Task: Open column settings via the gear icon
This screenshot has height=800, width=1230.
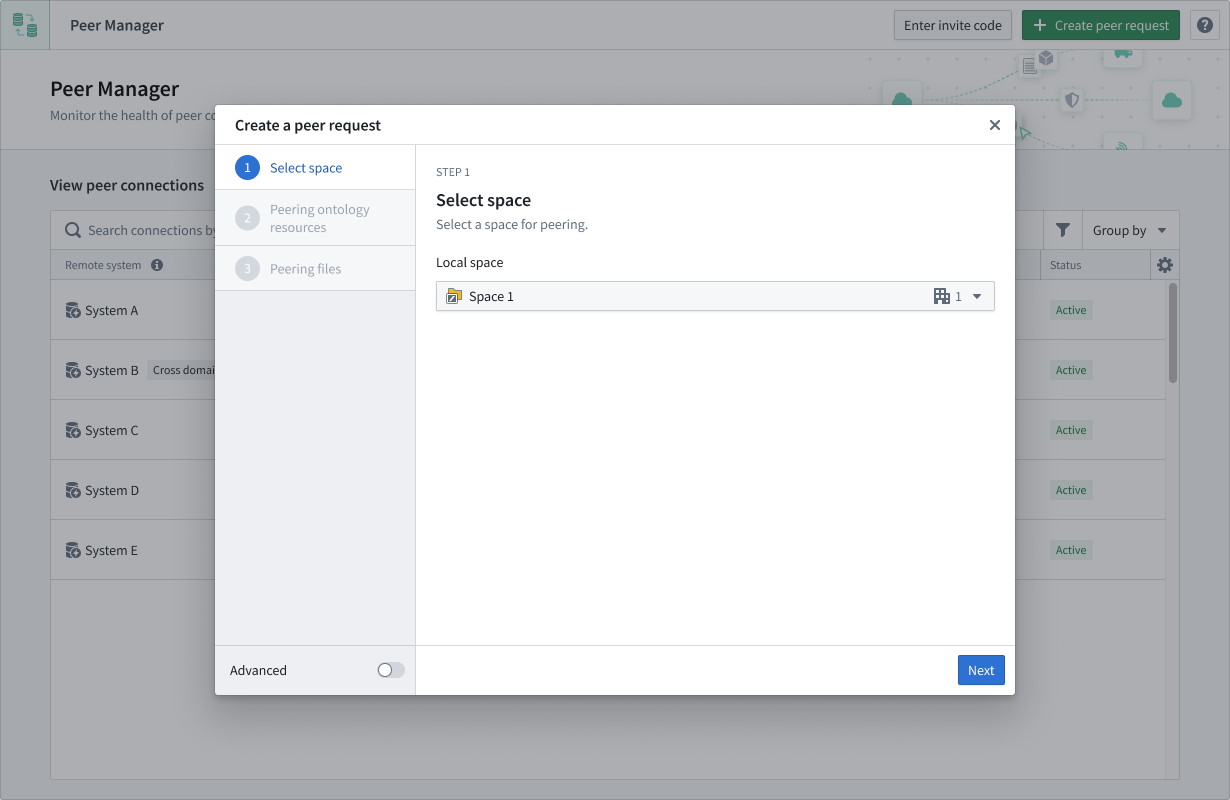Action: (x=1163, y=264)
